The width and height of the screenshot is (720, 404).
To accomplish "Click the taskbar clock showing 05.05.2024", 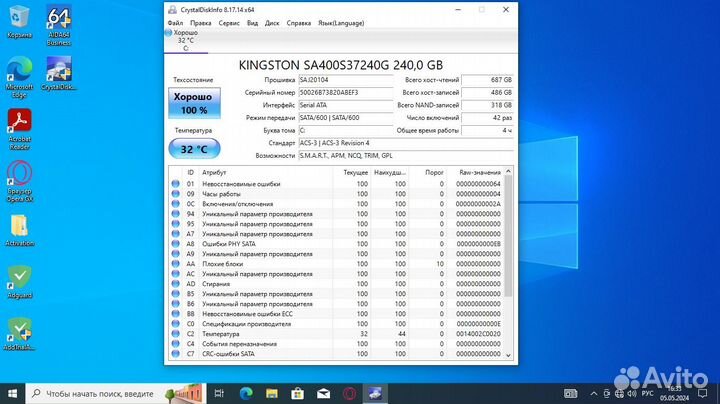I will (x=675, y=393).
